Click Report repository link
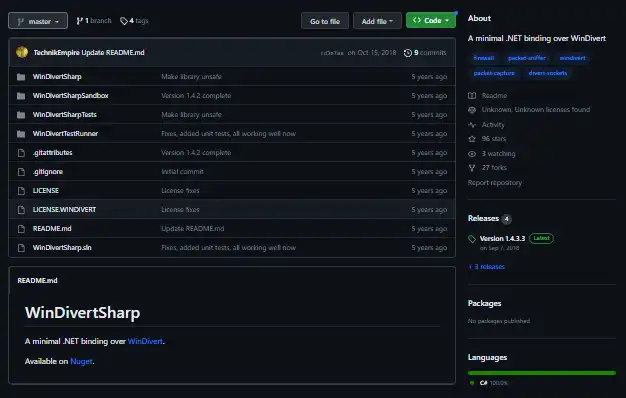 (495, 183)
